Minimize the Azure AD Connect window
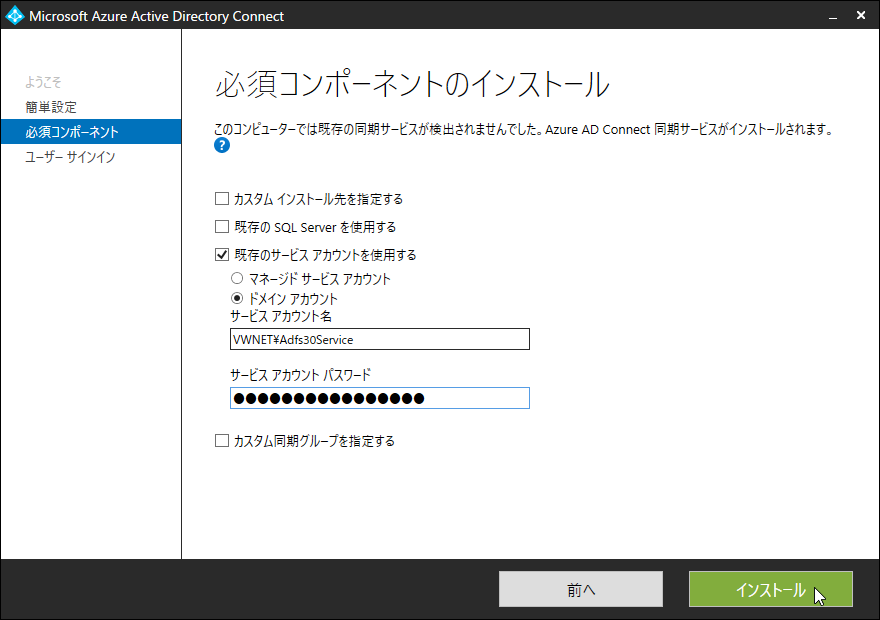This screenshot has width=880, height=620. (x=833, y=16)
